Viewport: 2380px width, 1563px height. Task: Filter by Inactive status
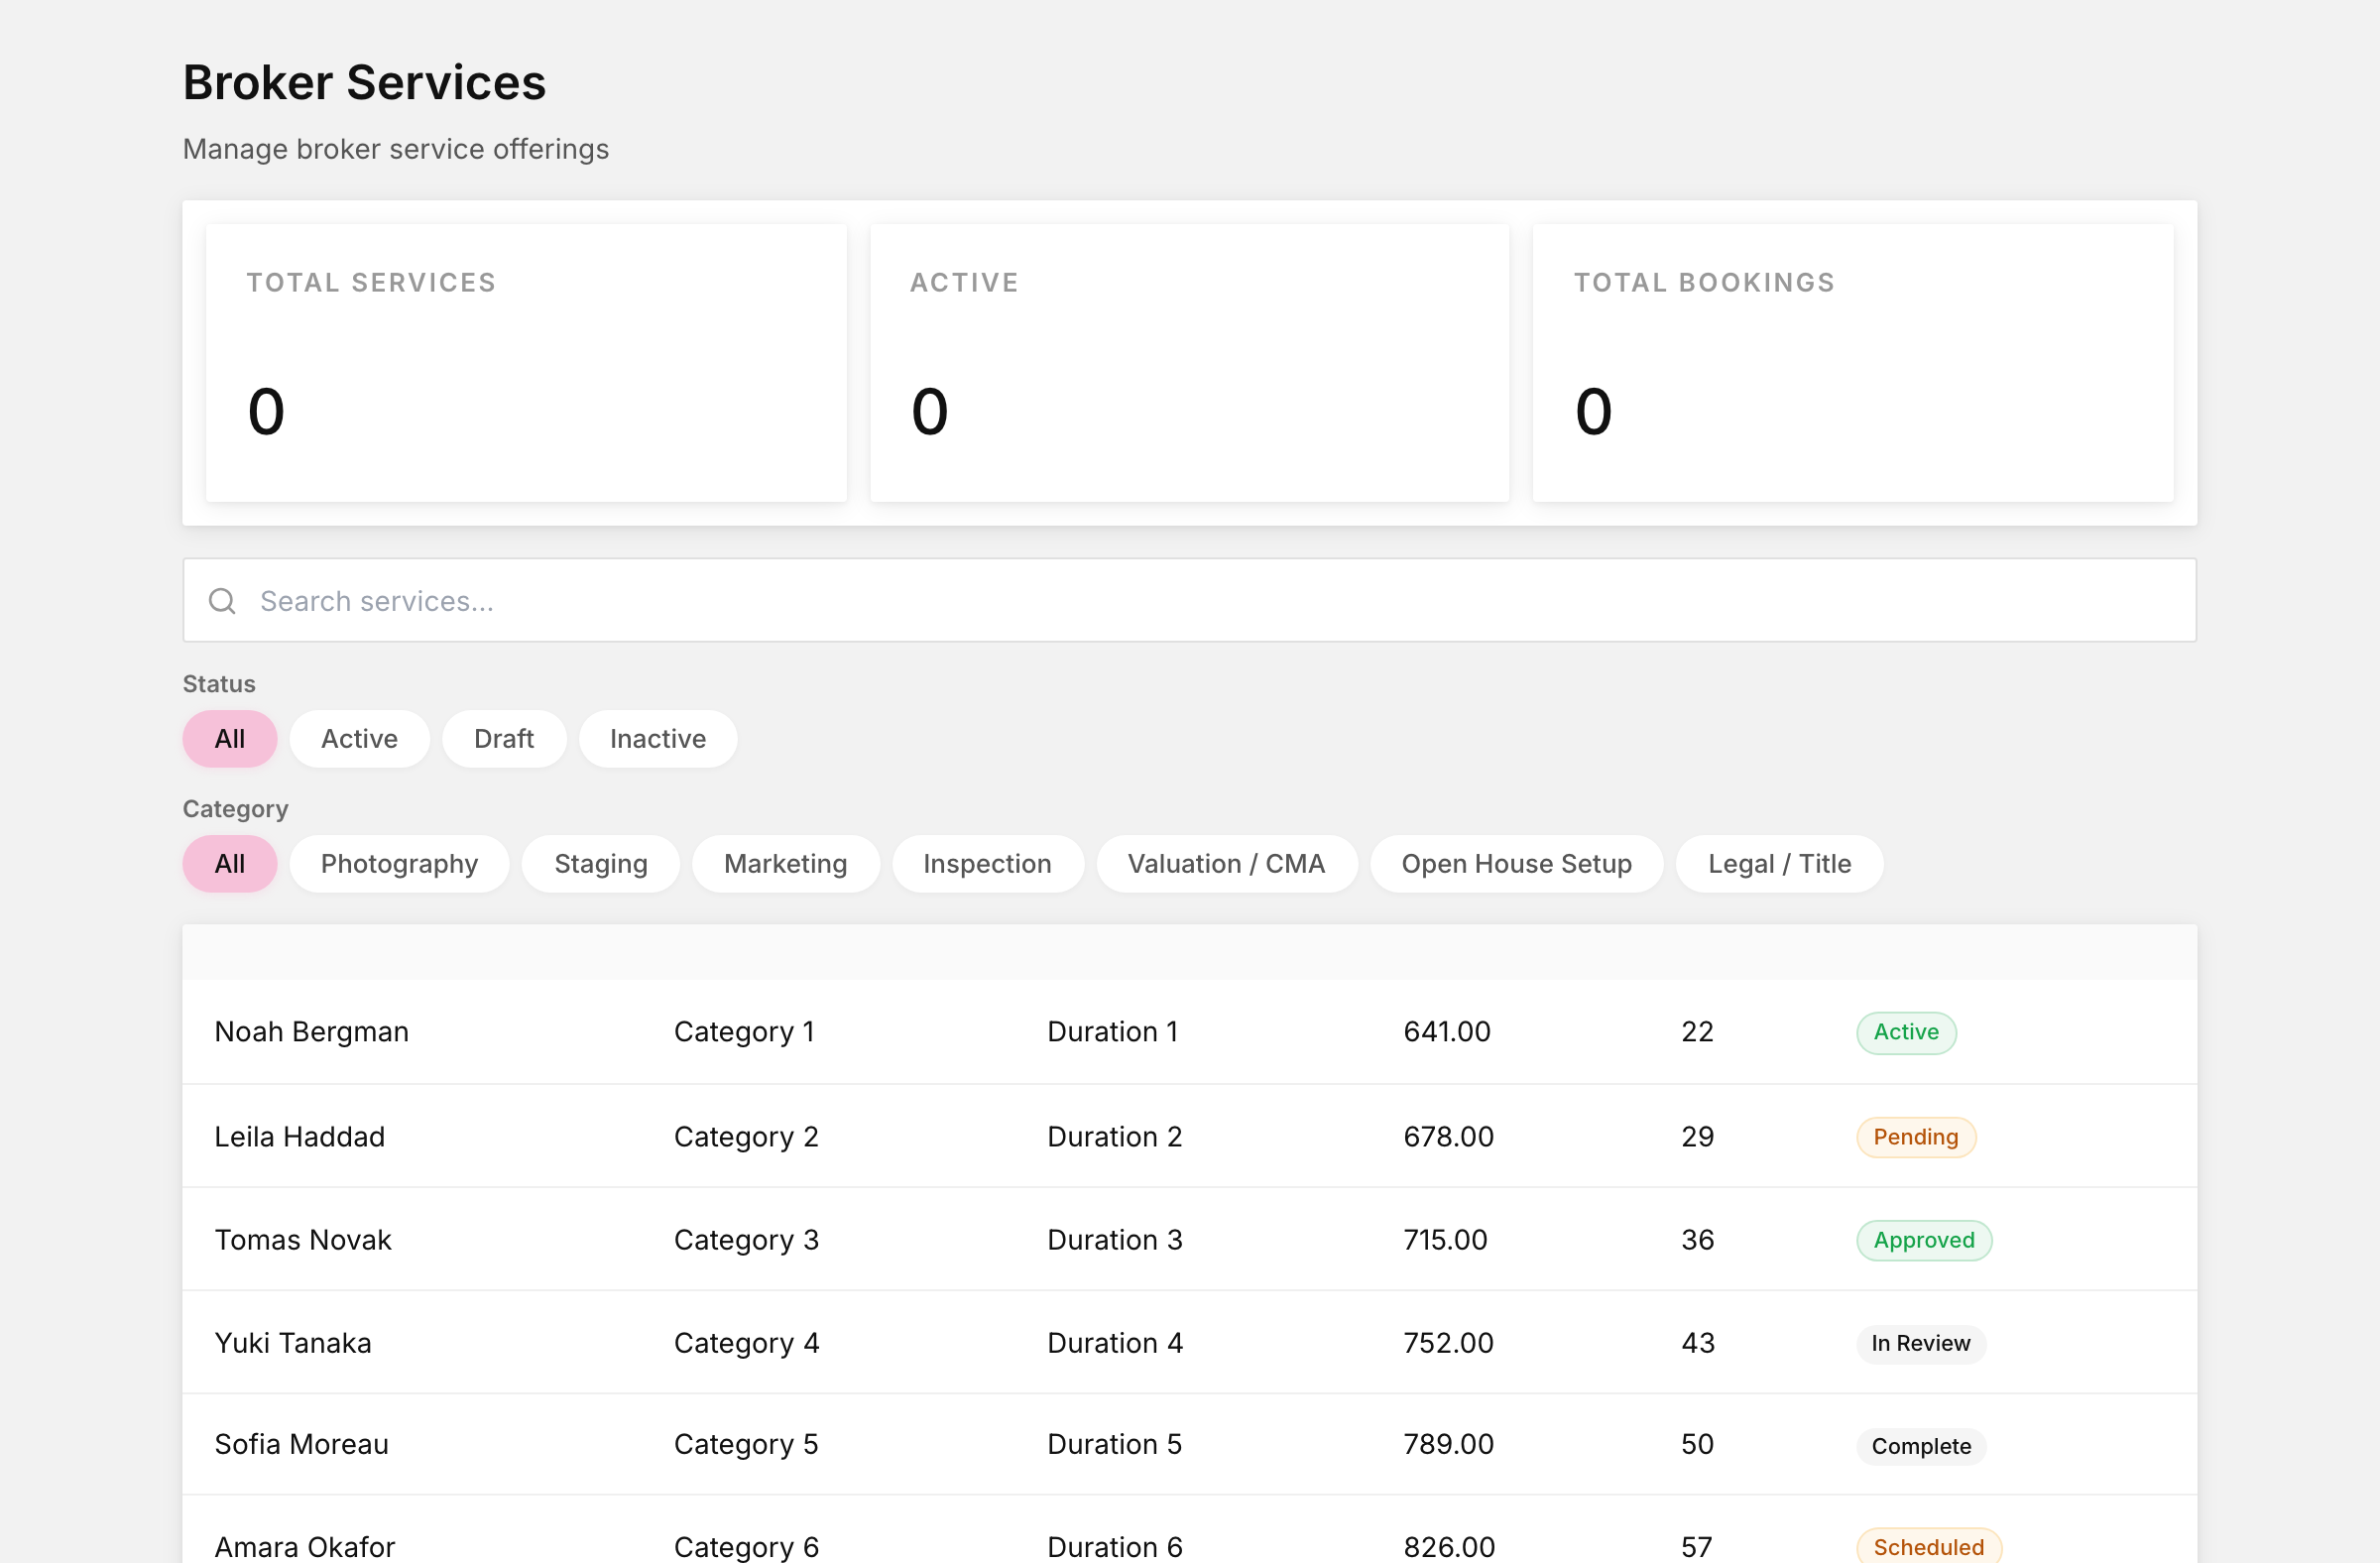click(658, 739)
